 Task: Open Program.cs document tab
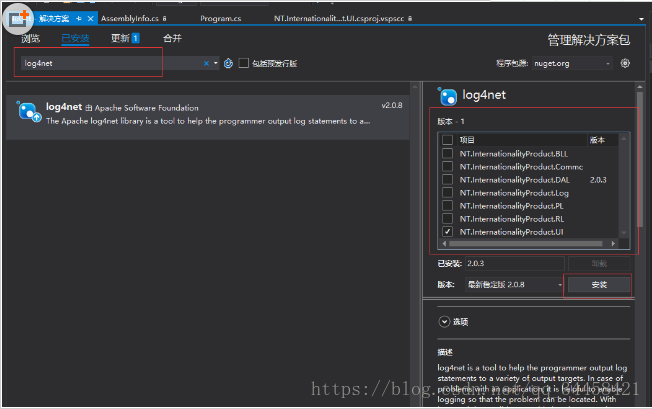[x=220, y=19]
